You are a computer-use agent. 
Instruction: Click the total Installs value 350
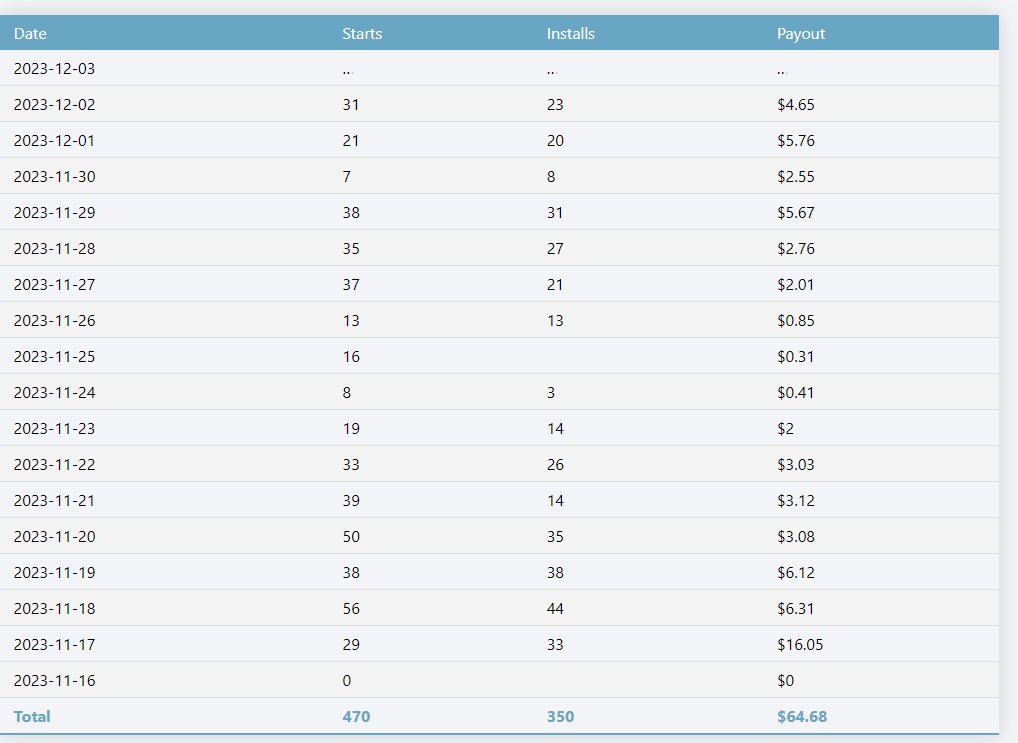pos(560,717)
